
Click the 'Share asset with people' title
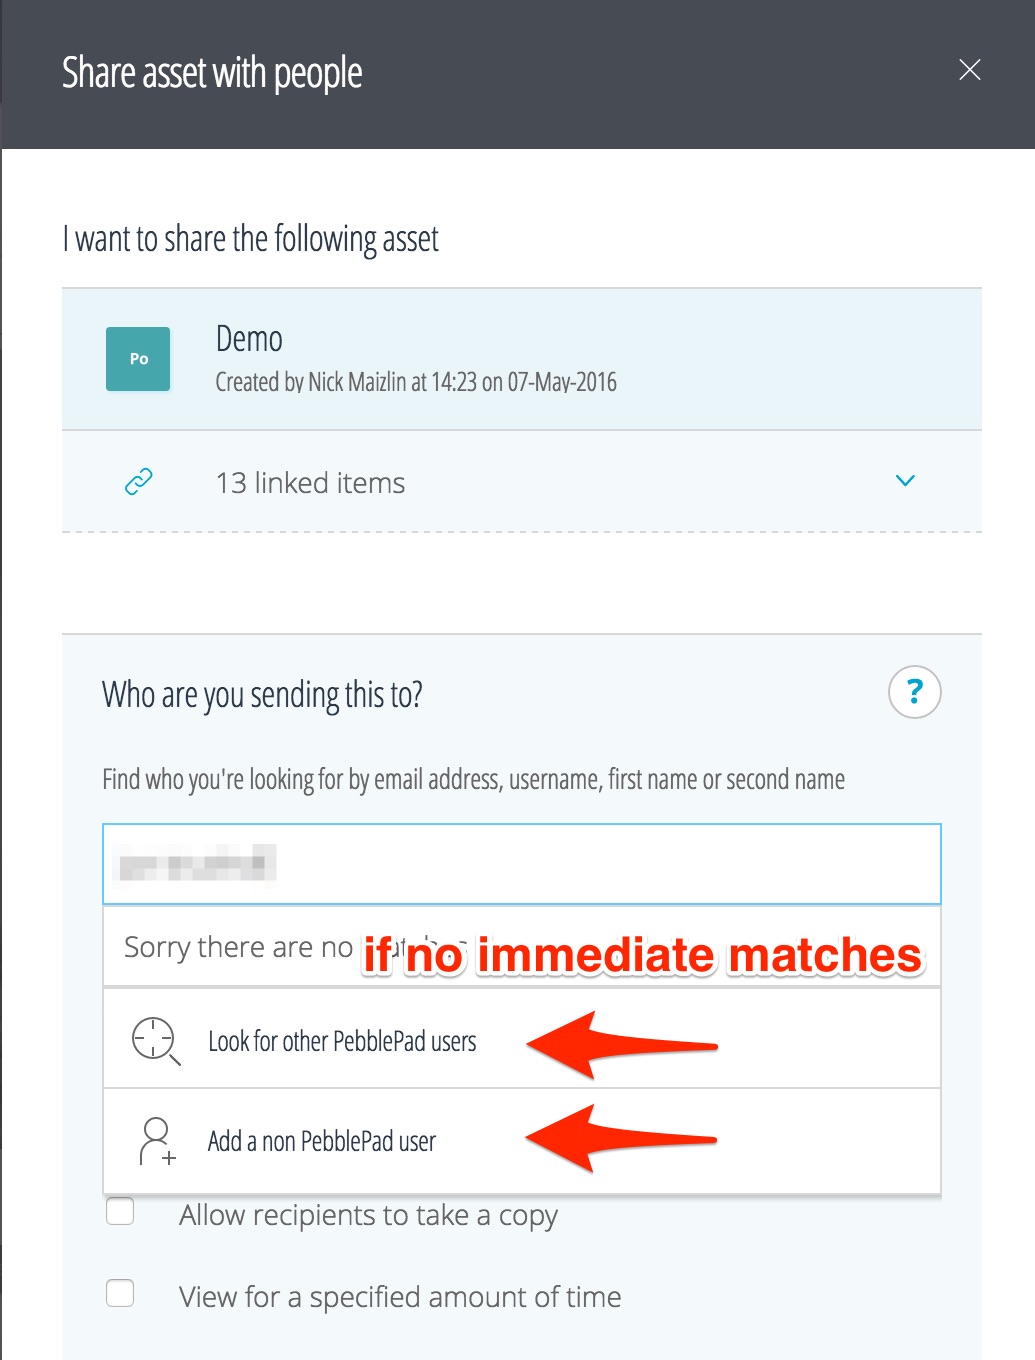tap(212, 73)
